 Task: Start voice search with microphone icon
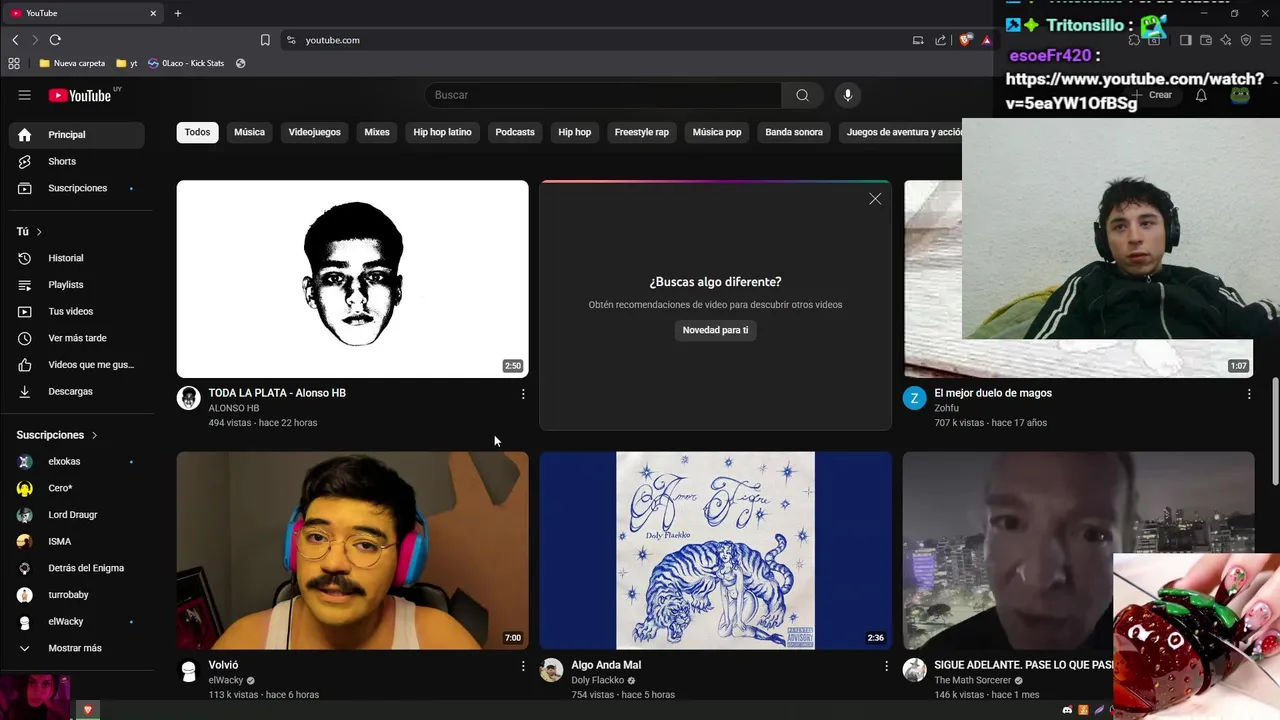pyautogui.click(x=847, y=95)
